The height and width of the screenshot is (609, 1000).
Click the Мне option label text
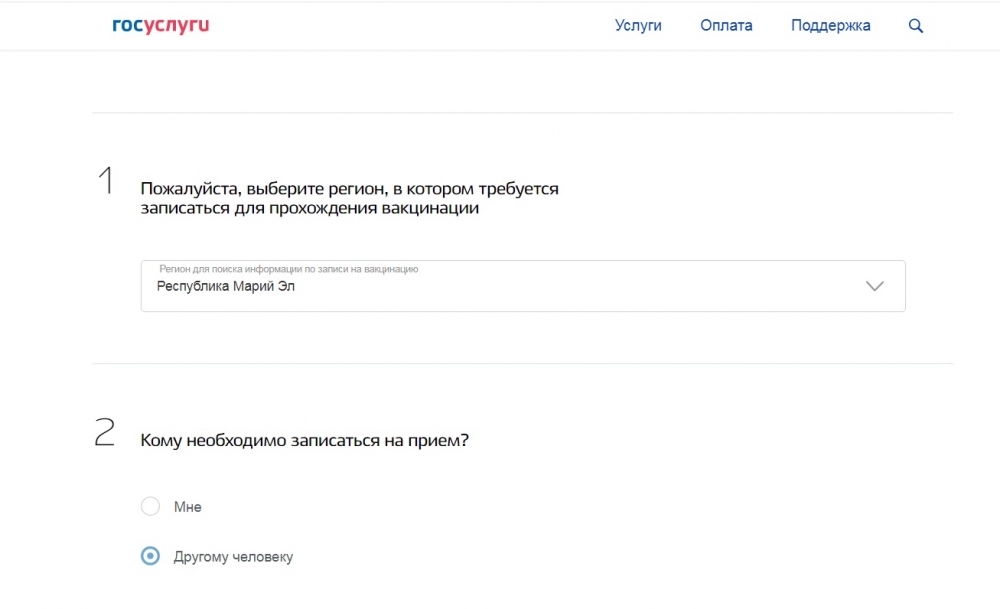[188, 507]
